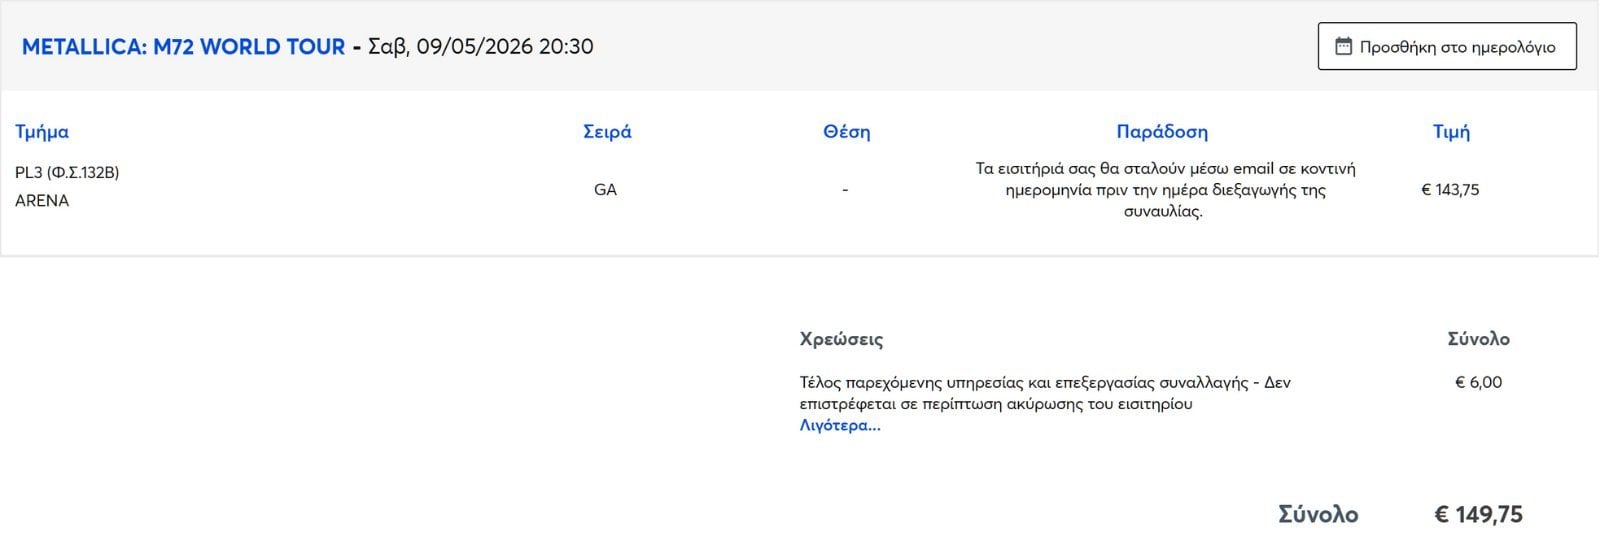
Task: Click the grand total € 149,75
Action: pyautogui.click(x=1478, y=514)
